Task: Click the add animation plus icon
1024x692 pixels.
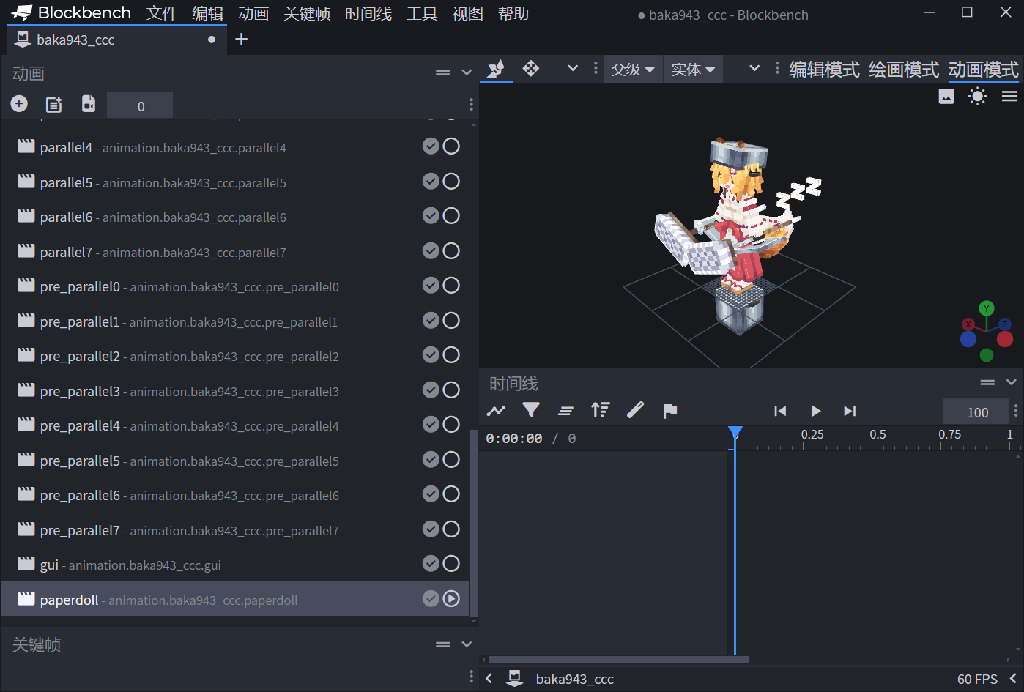Action: tap(19, 104)
